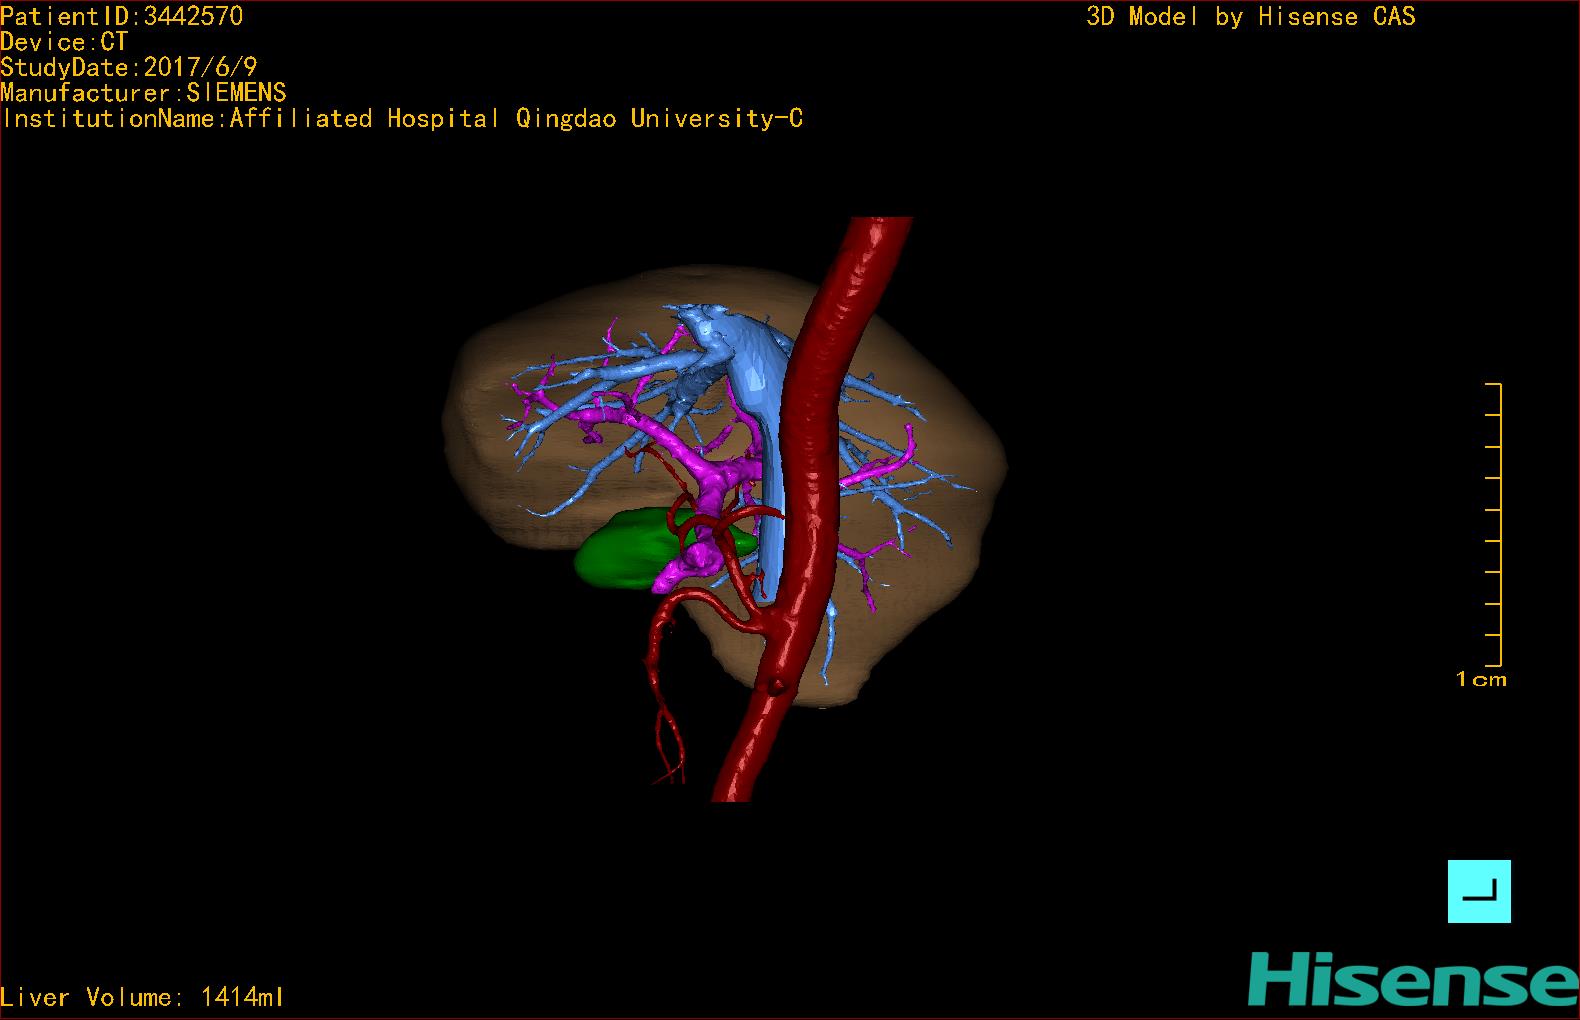Click the yellow scale ruler
This screenshot has width=1580, height=1020.
tap(1494, 524)
